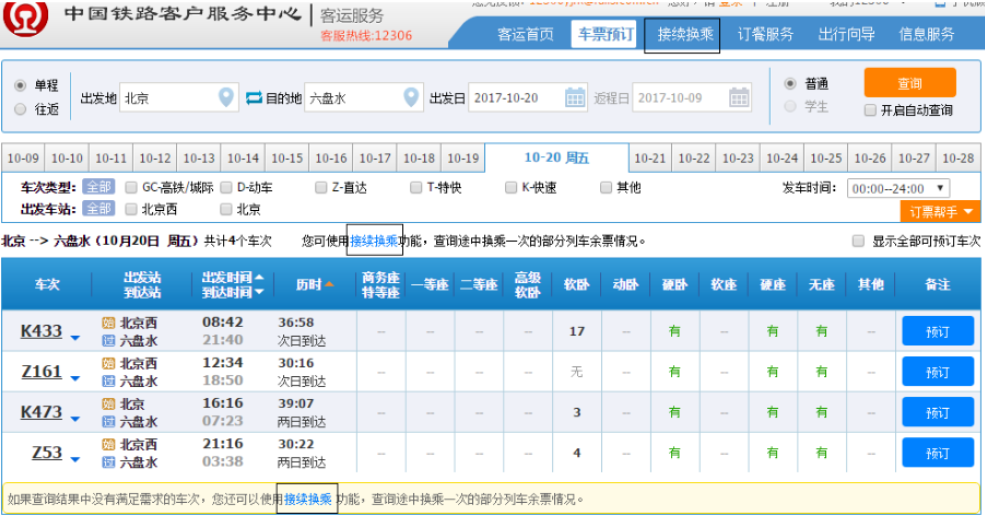Enable 显示全部可预订车次 checkbox
This screenshot has width=985, height=517.
tap(858, 241)
